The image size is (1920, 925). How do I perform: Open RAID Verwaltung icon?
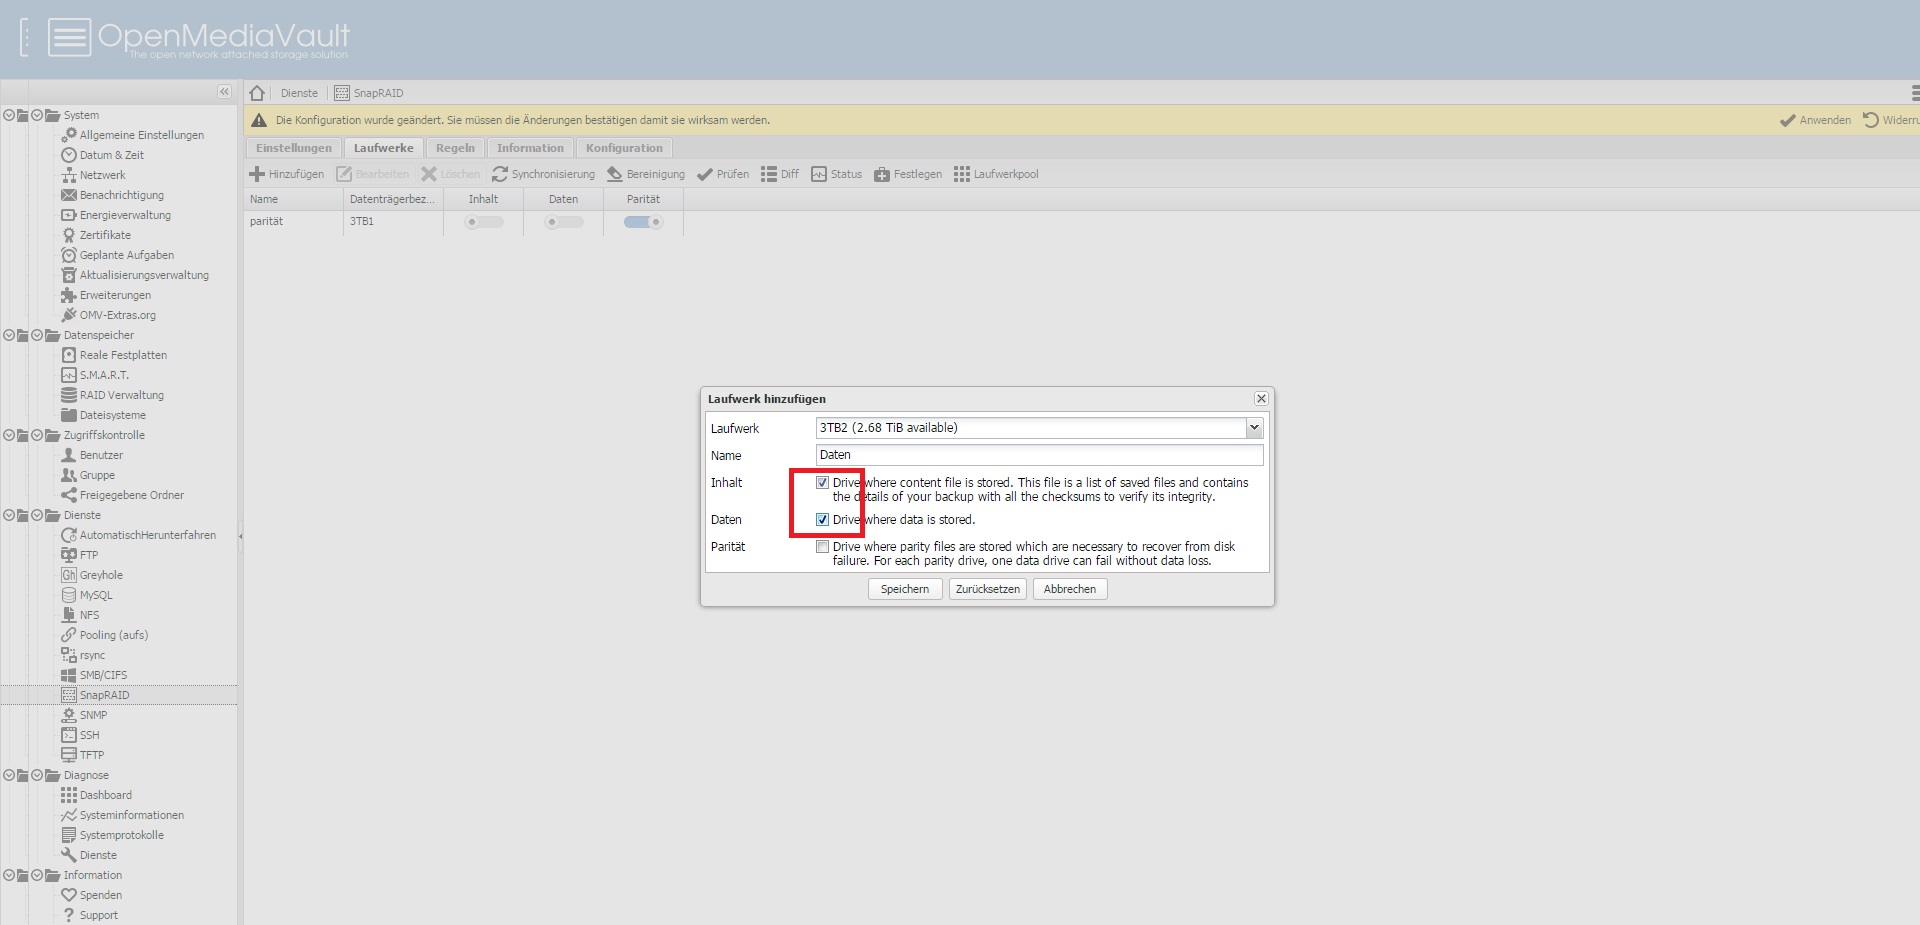pyautogui.click(x=69, y=395)
